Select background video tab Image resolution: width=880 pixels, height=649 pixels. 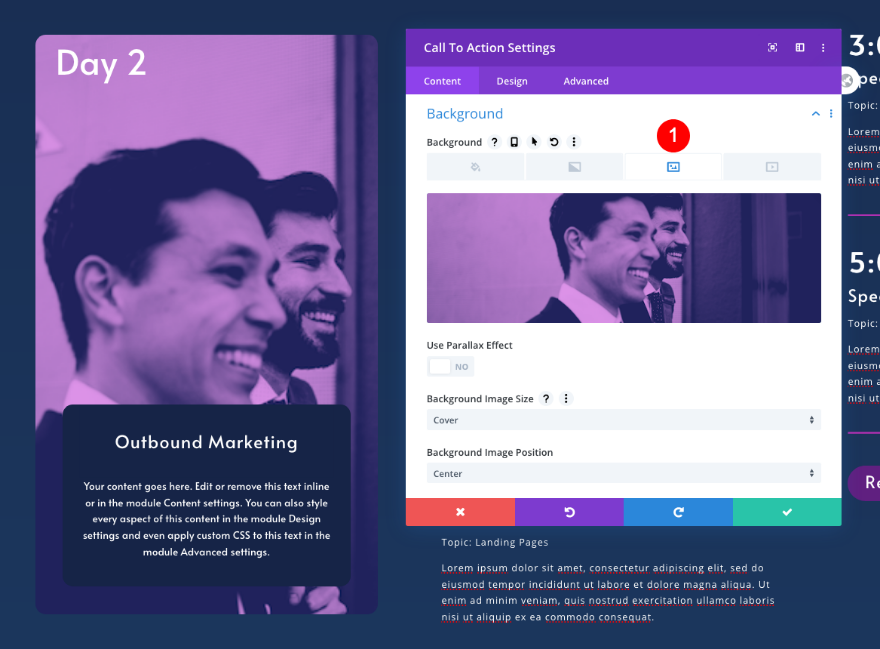point(772,167)
